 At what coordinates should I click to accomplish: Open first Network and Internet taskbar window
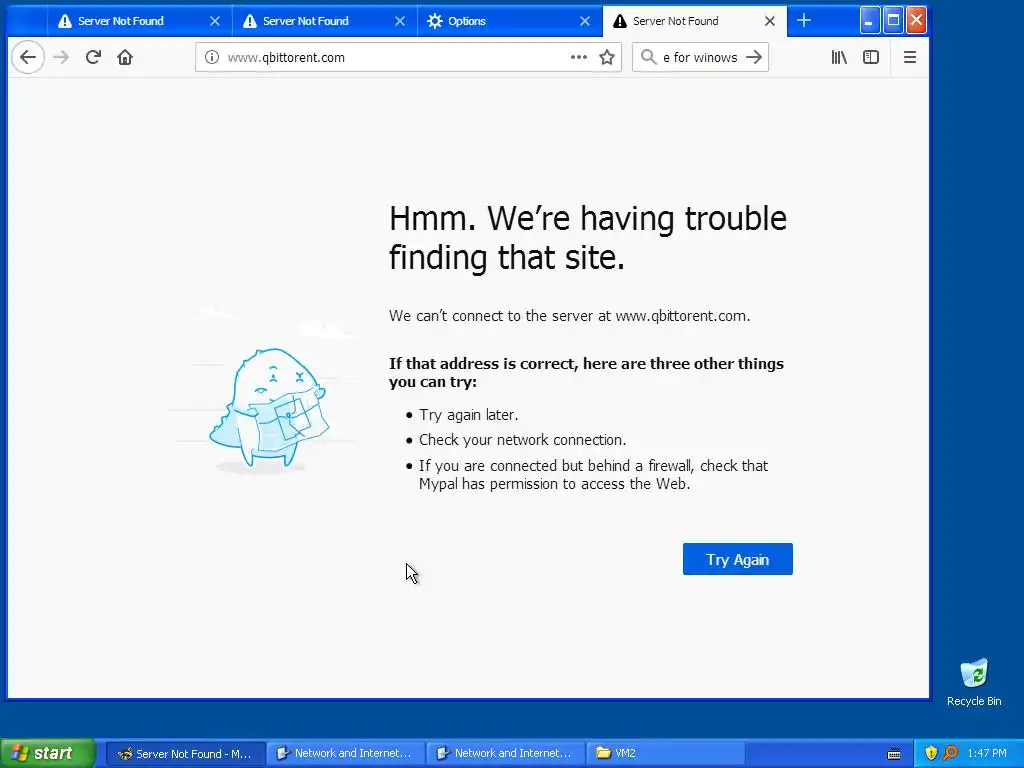[x=345, y=754]
